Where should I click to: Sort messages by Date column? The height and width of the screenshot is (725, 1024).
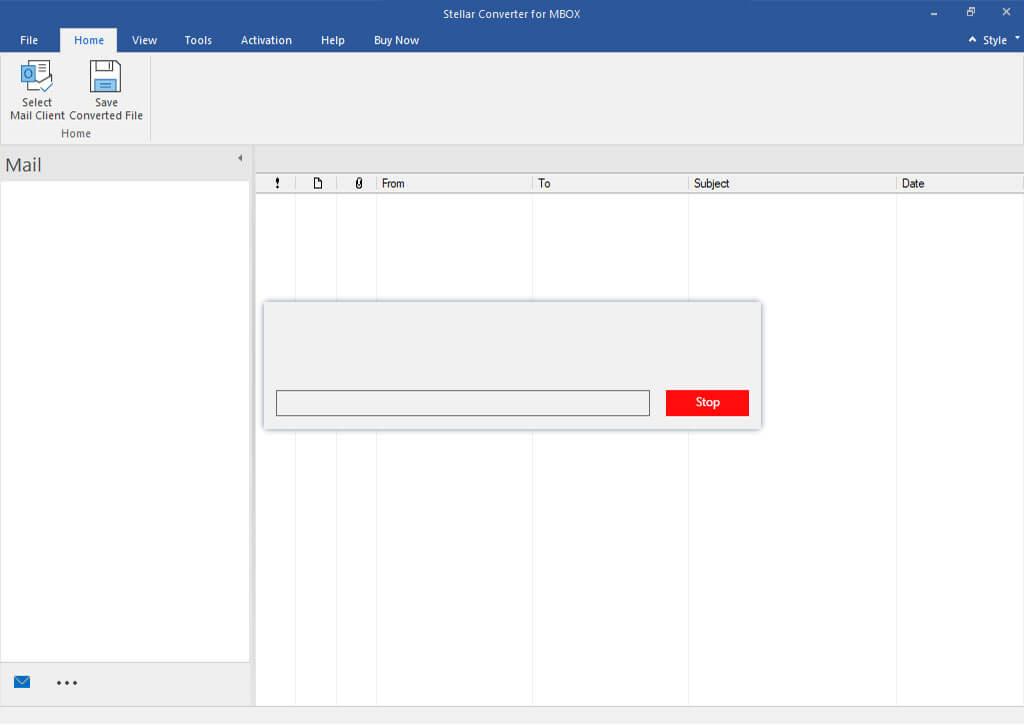point(959,184)
